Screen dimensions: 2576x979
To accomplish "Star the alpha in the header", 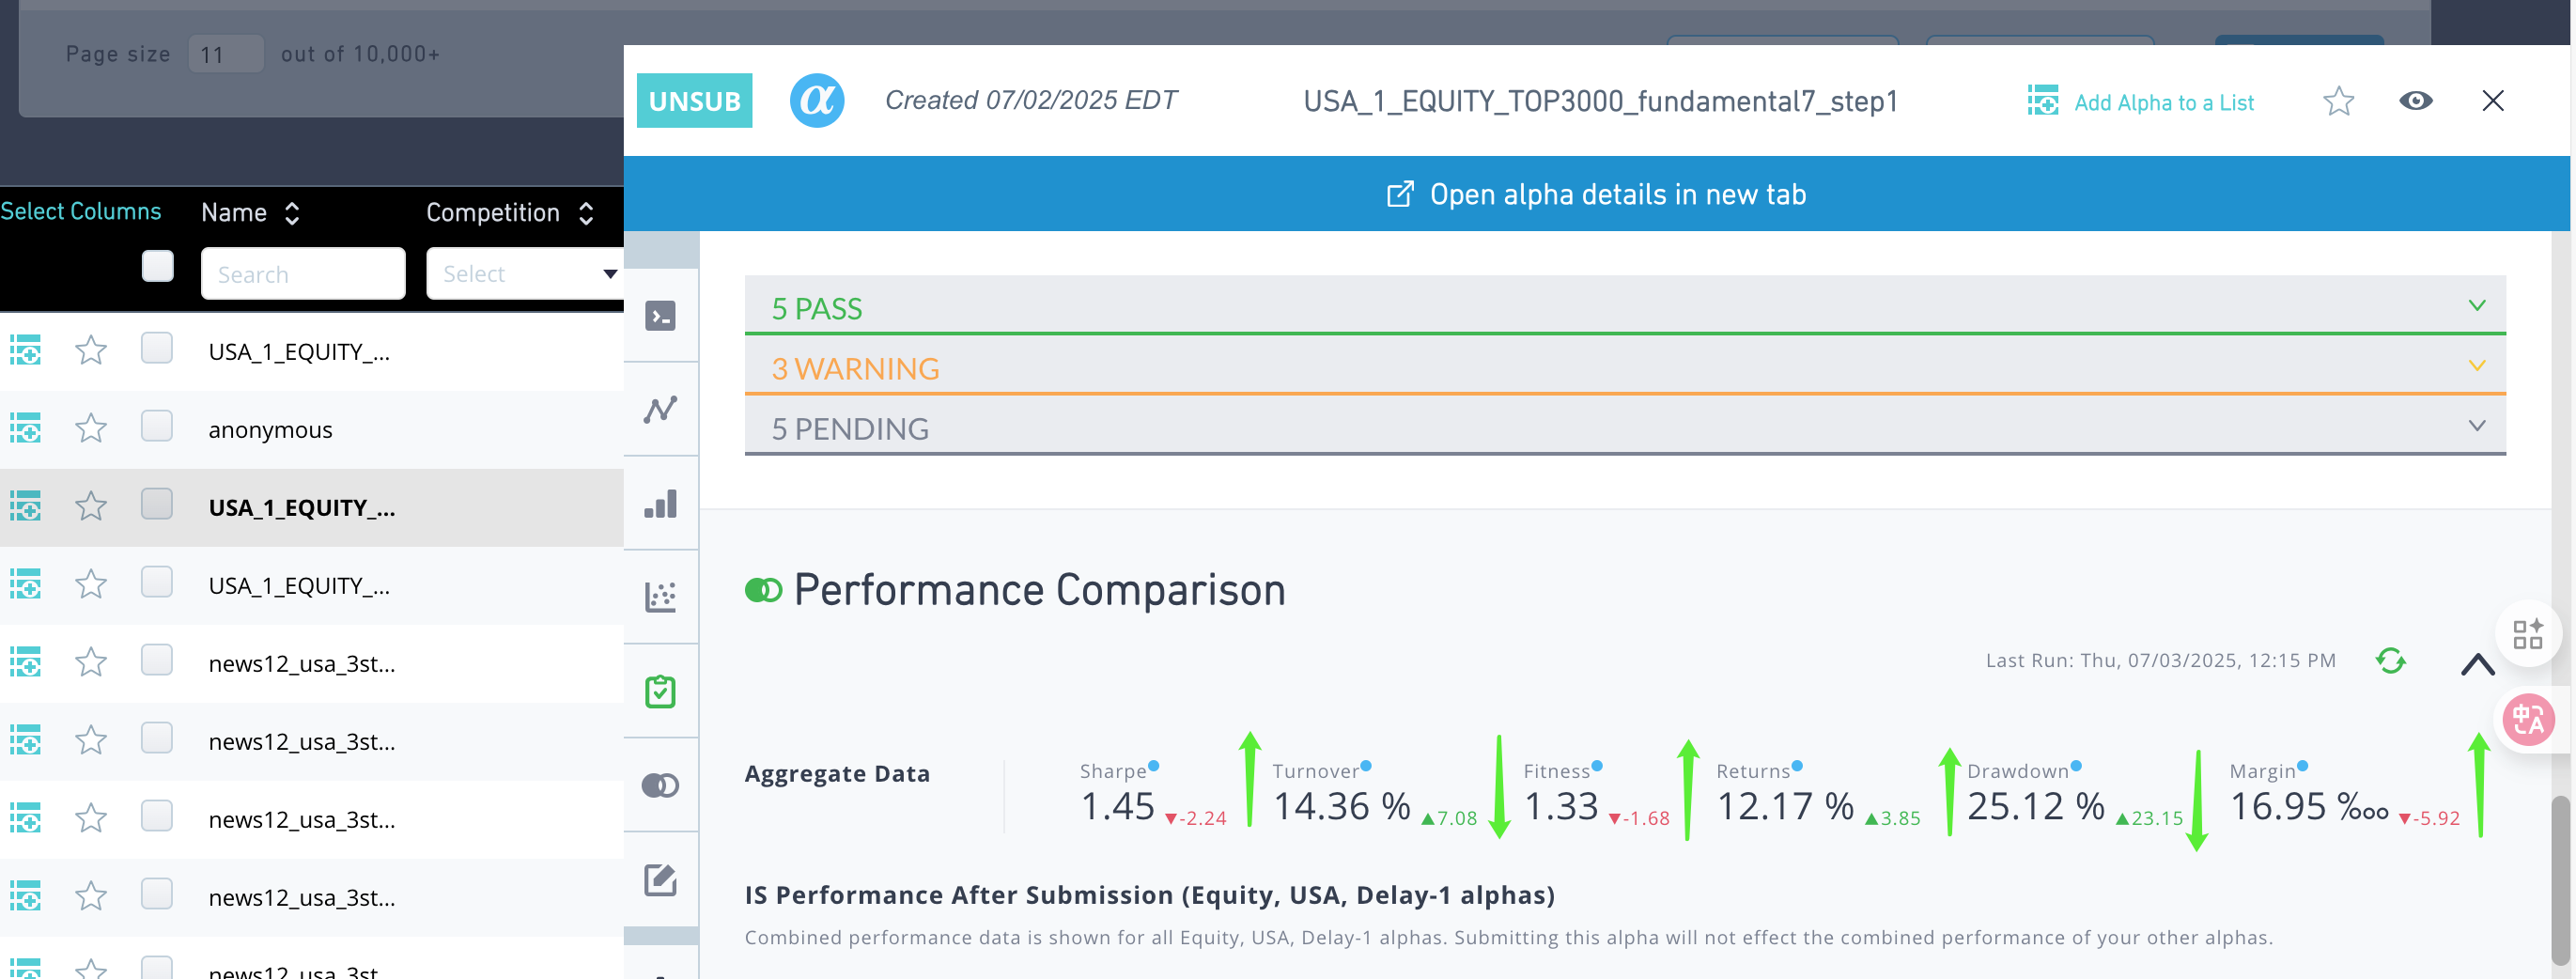I will [x=2338, y=101].
